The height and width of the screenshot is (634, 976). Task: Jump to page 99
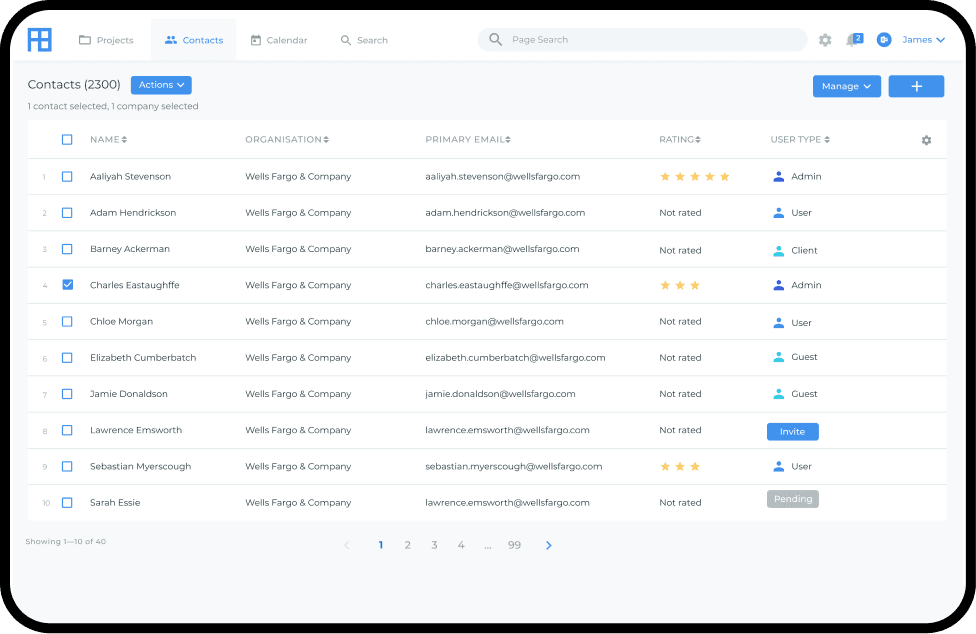[x=514, y=545]
